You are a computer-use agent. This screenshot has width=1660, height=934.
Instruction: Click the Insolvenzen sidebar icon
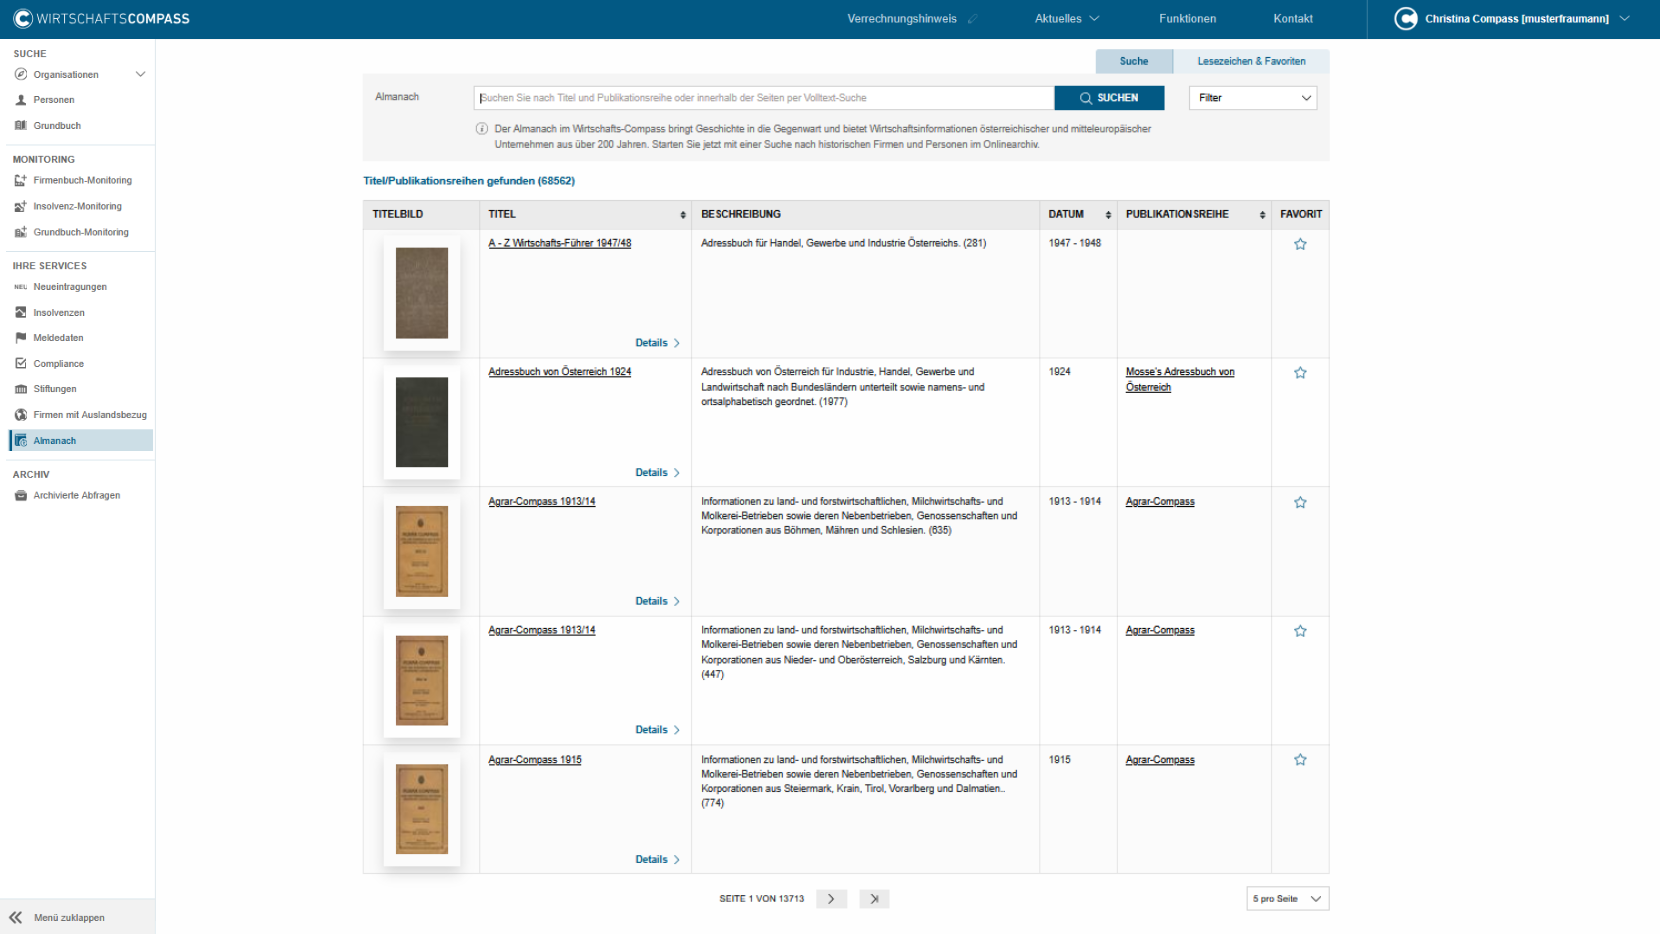pos(21,313)
